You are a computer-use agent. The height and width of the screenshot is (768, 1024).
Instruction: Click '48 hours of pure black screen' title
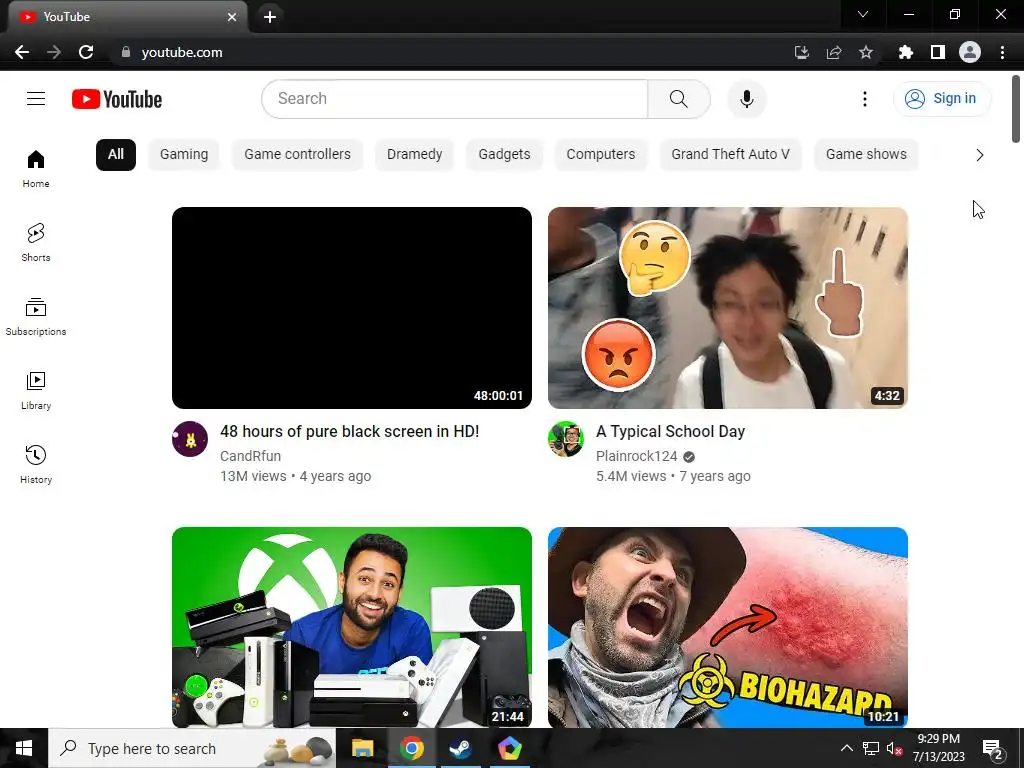[349, 432]
